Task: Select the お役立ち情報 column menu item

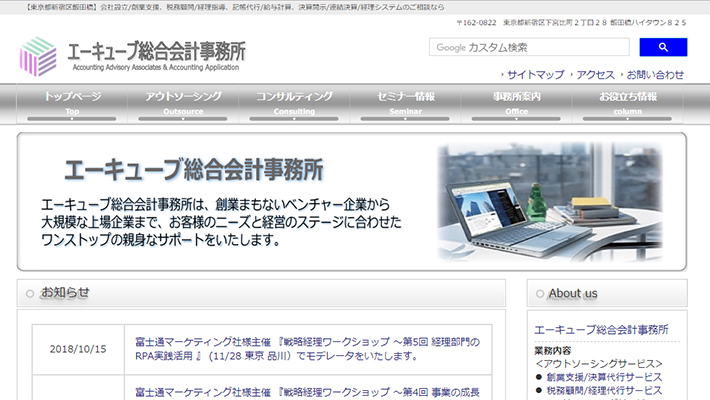Action: pyautogui.click(x=628, y=104)
